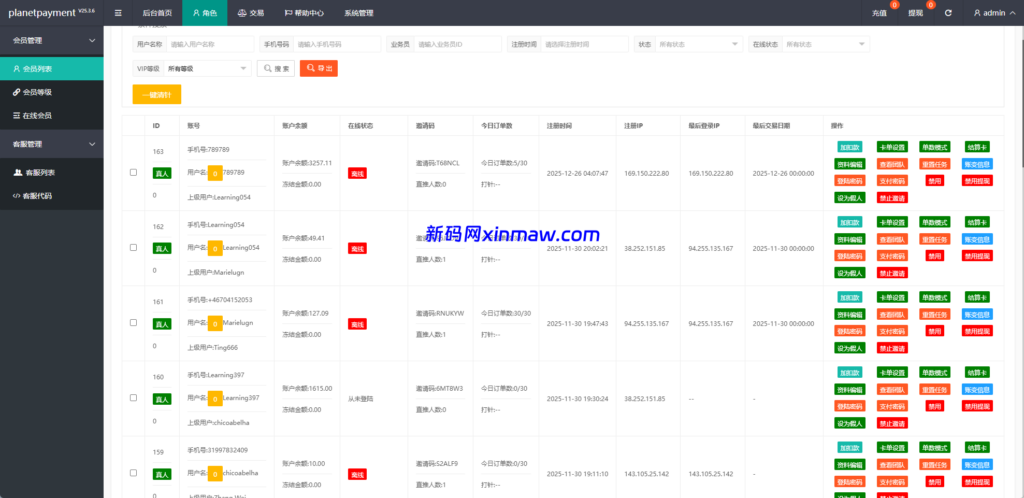This screenshot has width=1024, height=498.
Task: Click the 真人 badge for ID 161
Action: tap(162, 323)
